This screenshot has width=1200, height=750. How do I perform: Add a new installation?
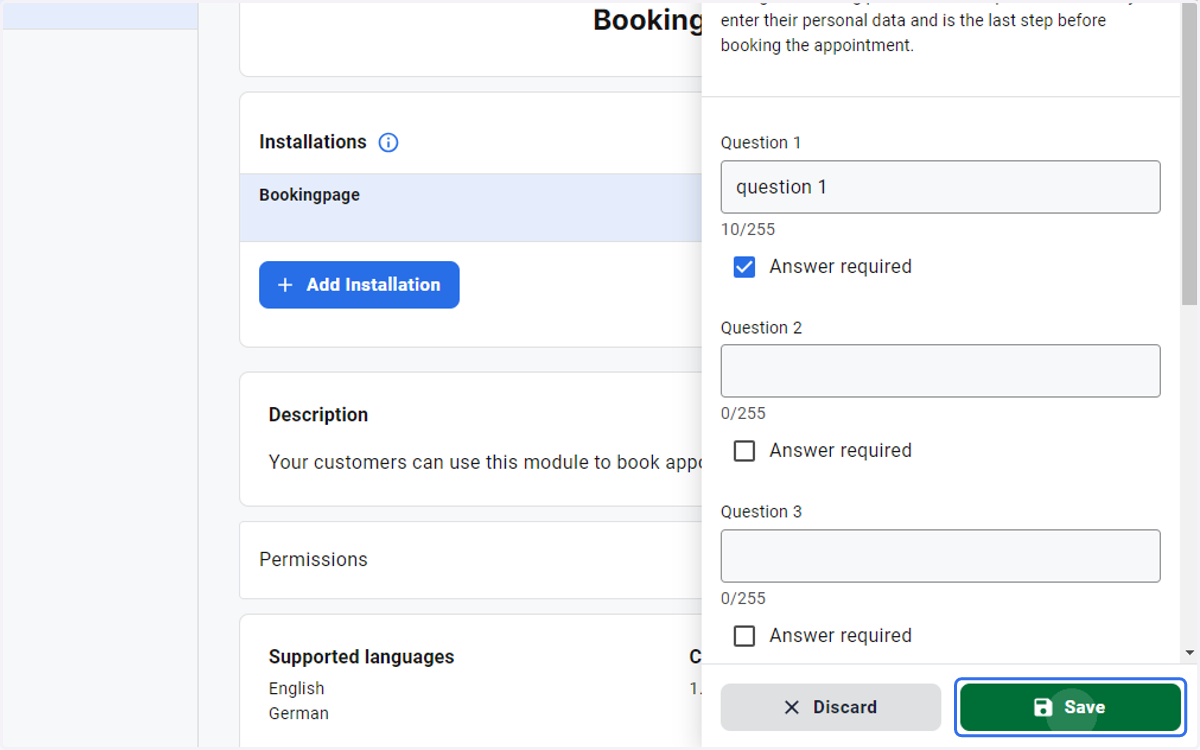(359, 285)
